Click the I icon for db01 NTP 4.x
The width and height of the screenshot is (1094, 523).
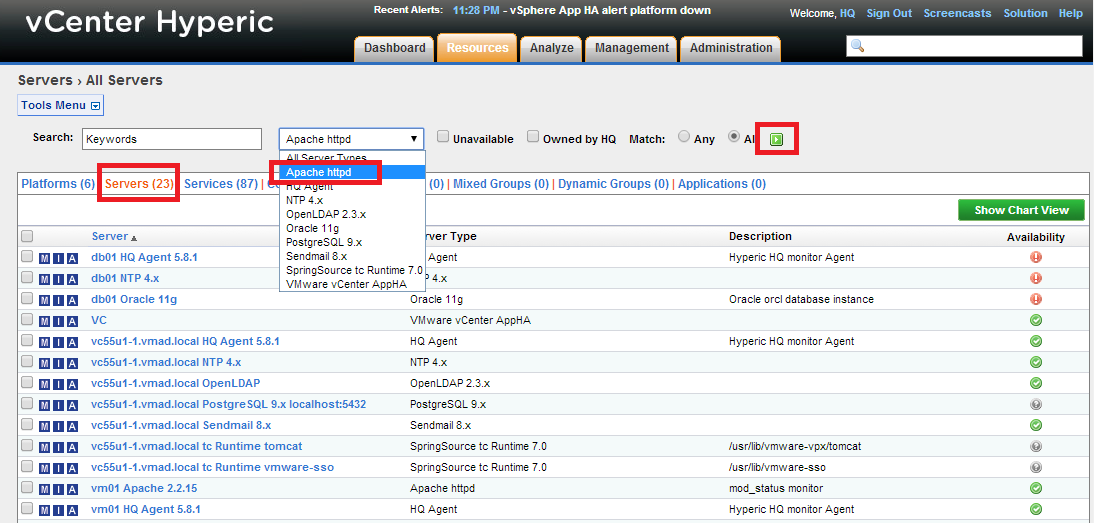59,279
